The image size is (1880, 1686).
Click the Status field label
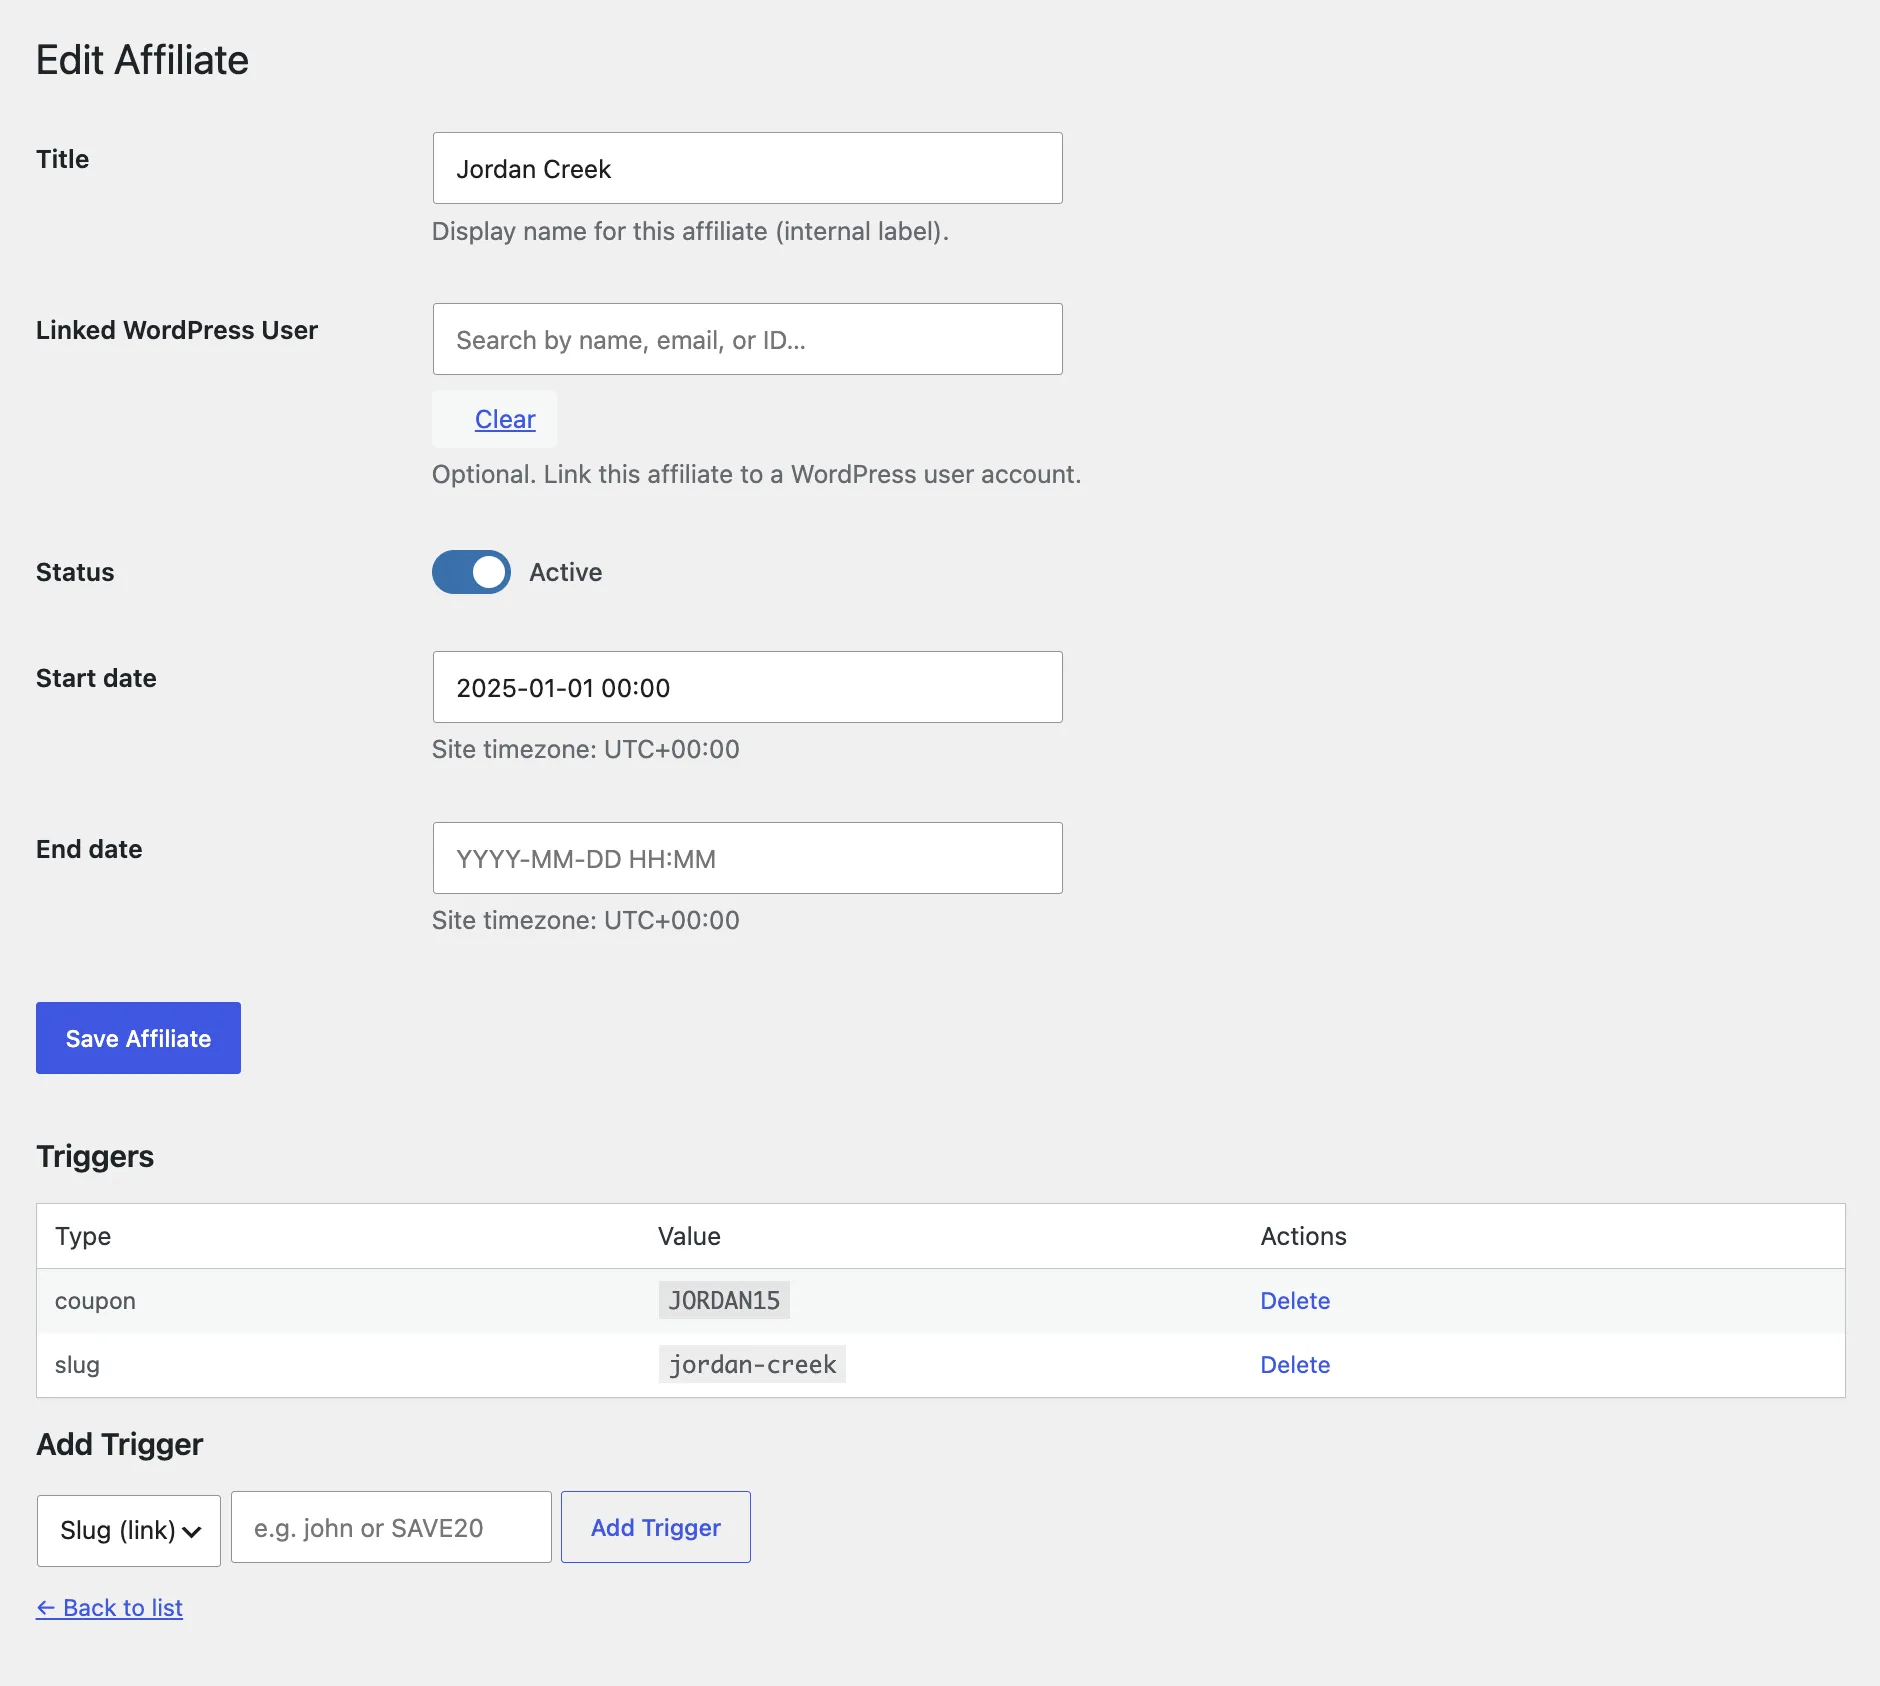point(75,572)
